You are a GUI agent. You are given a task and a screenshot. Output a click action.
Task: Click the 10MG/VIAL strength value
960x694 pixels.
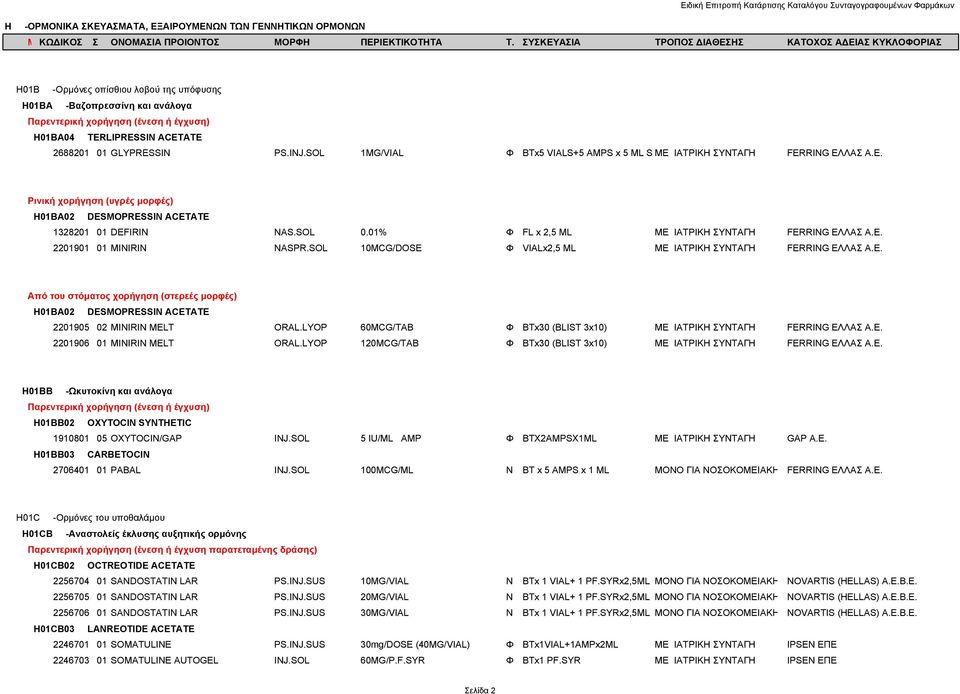click(384, 581)
